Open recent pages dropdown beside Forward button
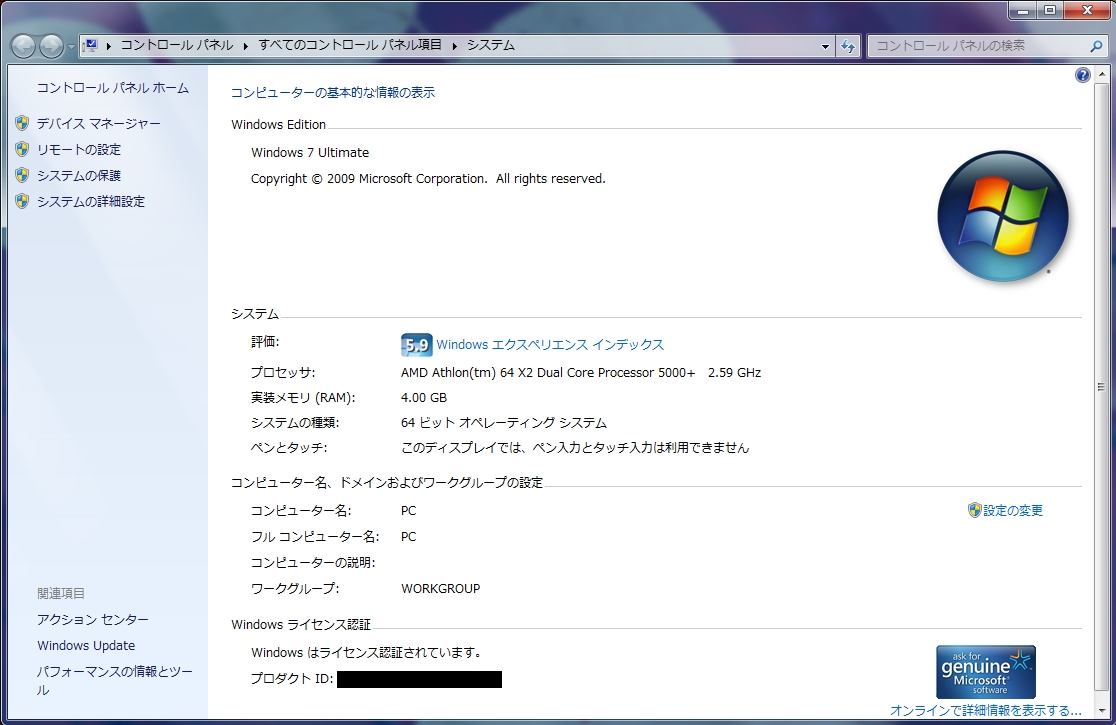This screenshot has height=725, width=1116. tap(71, 47)
